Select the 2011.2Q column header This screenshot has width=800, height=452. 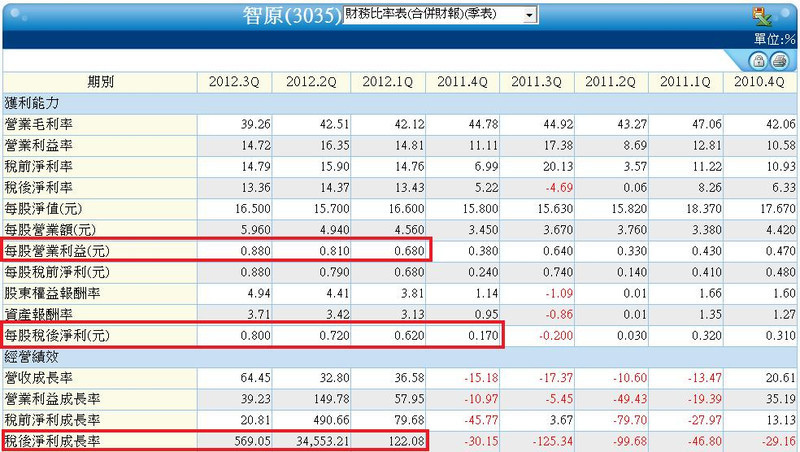pos(611,82)
